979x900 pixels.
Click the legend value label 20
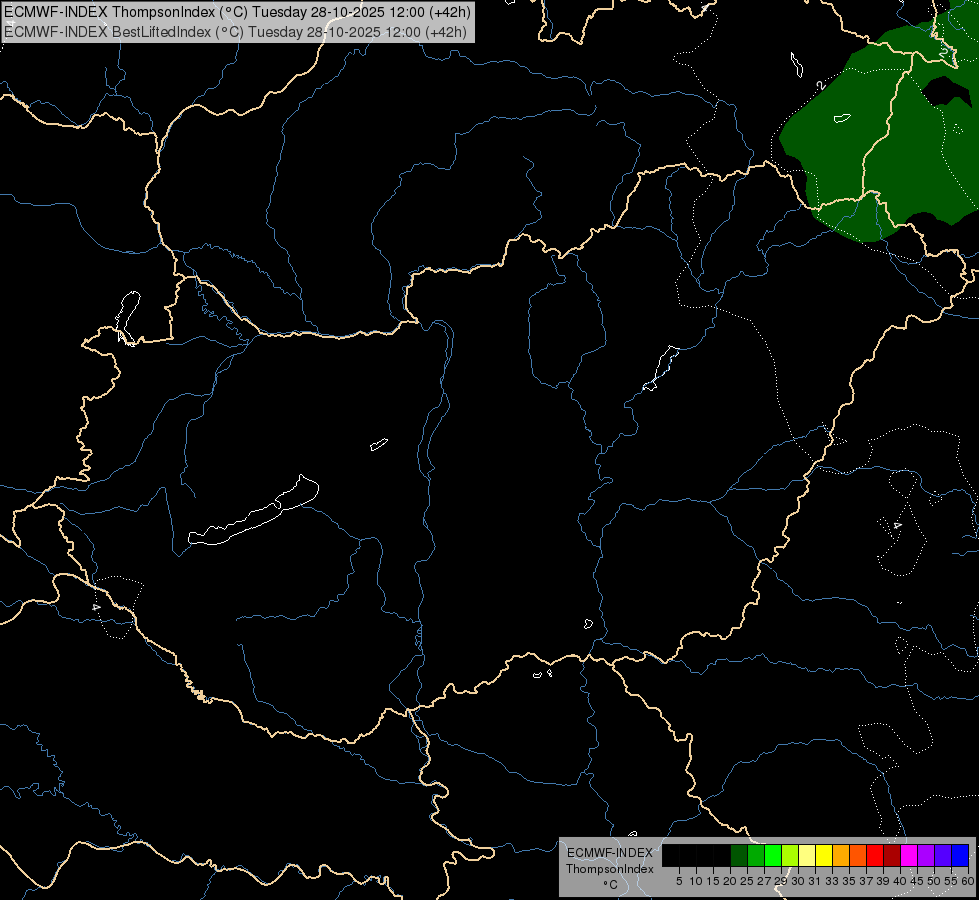730,881
